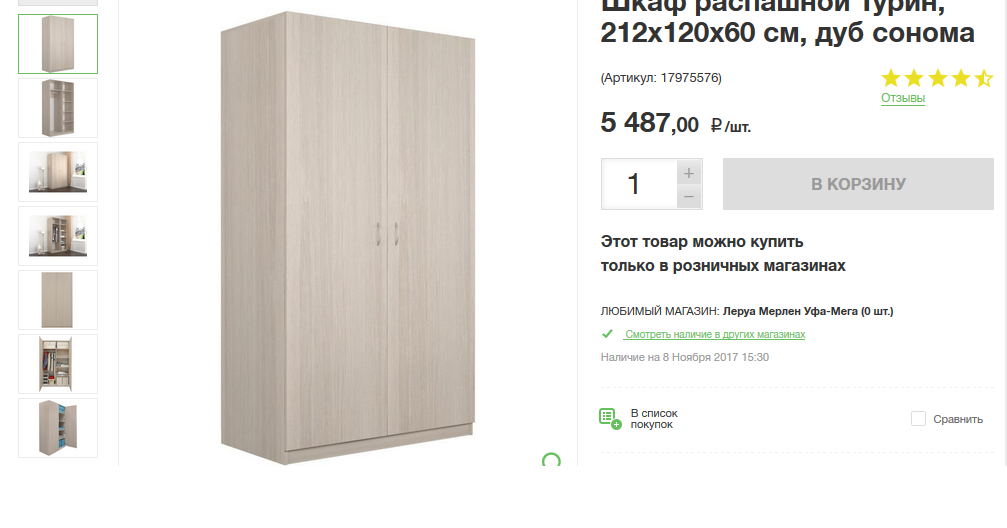Image resolution: width=1007 pixels, height=528 pixels.
Task: Click the green circular zoom icon
Action: [x=551, y=460]
